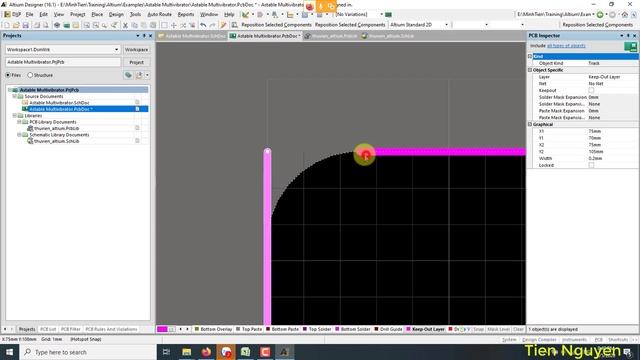Collapse the Graphical section in PCB Inspector

click(x=530, y=124)
